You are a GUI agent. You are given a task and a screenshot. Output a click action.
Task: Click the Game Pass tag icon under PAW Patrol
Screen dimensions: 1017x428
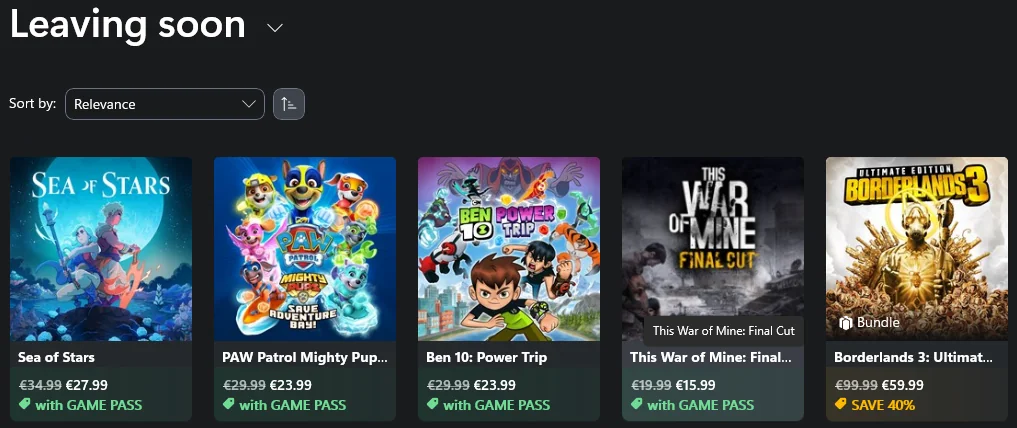229,405
